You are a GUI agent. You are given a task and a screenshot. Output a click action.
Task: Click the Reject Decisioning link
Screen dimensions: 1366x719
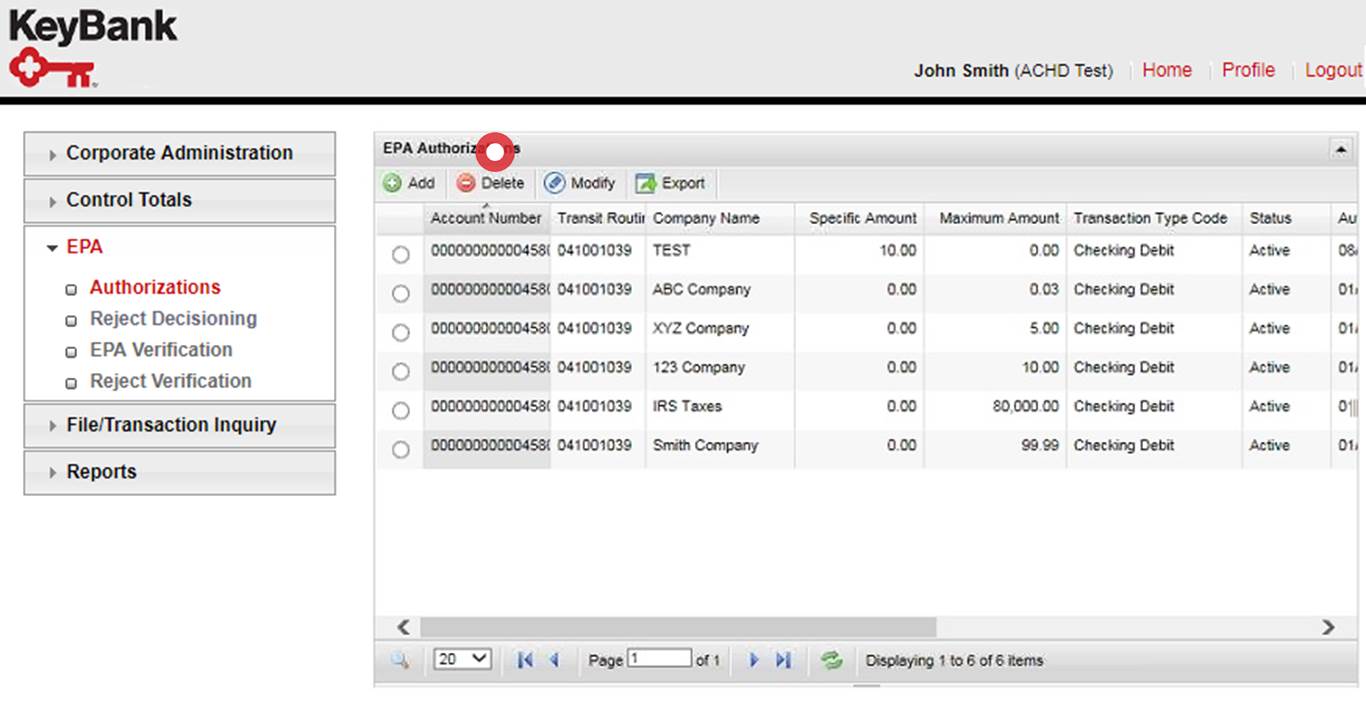point(173,318)
